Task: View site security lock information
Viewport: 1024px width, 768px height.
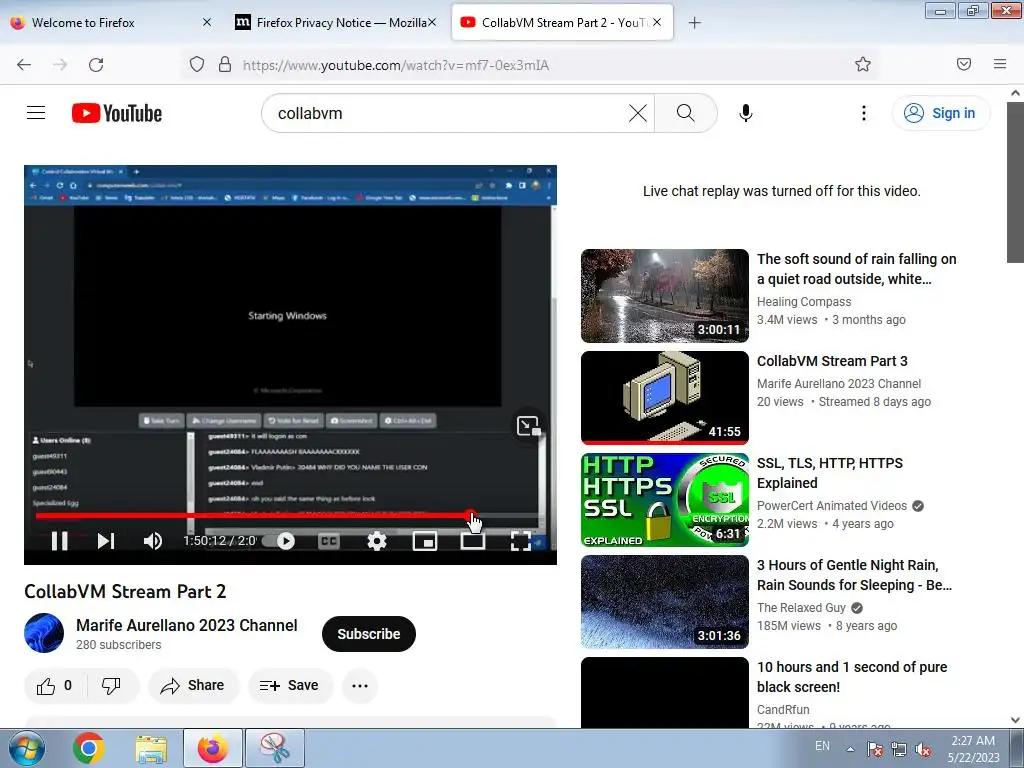Action: tap(225, 65)
